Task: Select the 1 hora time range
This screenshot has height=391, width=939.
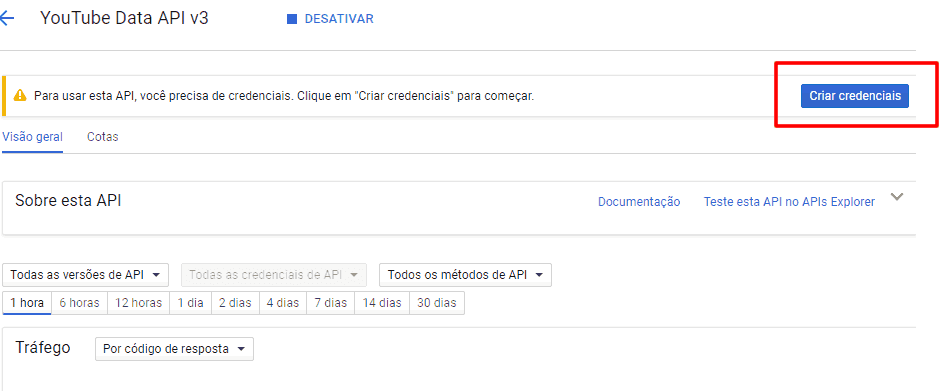Action: 27,303
